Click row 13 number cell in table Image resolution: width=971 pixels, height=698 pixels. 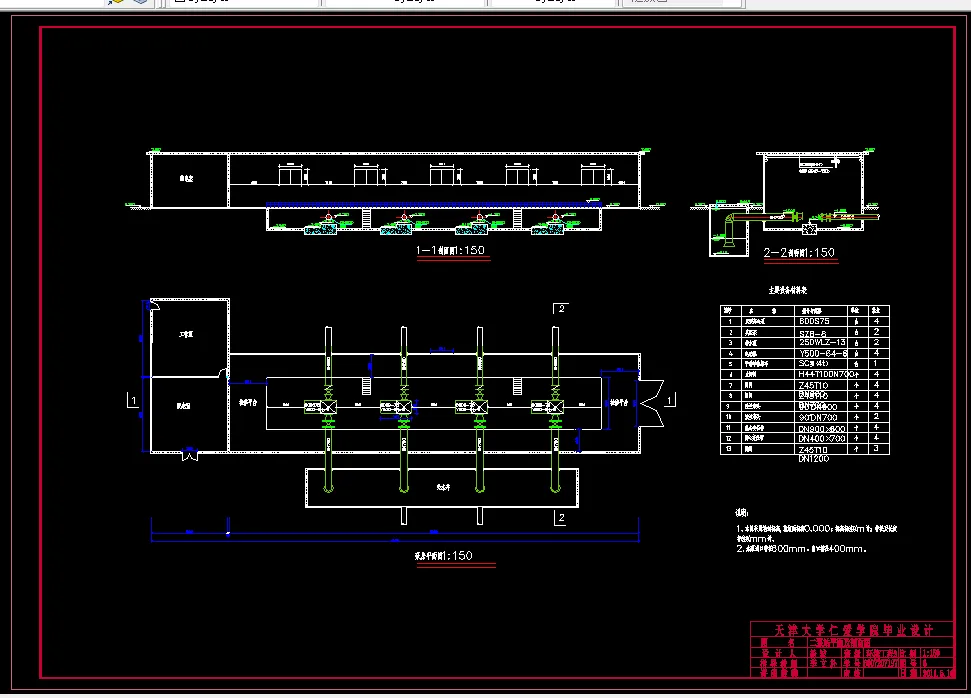pos(730,449)
